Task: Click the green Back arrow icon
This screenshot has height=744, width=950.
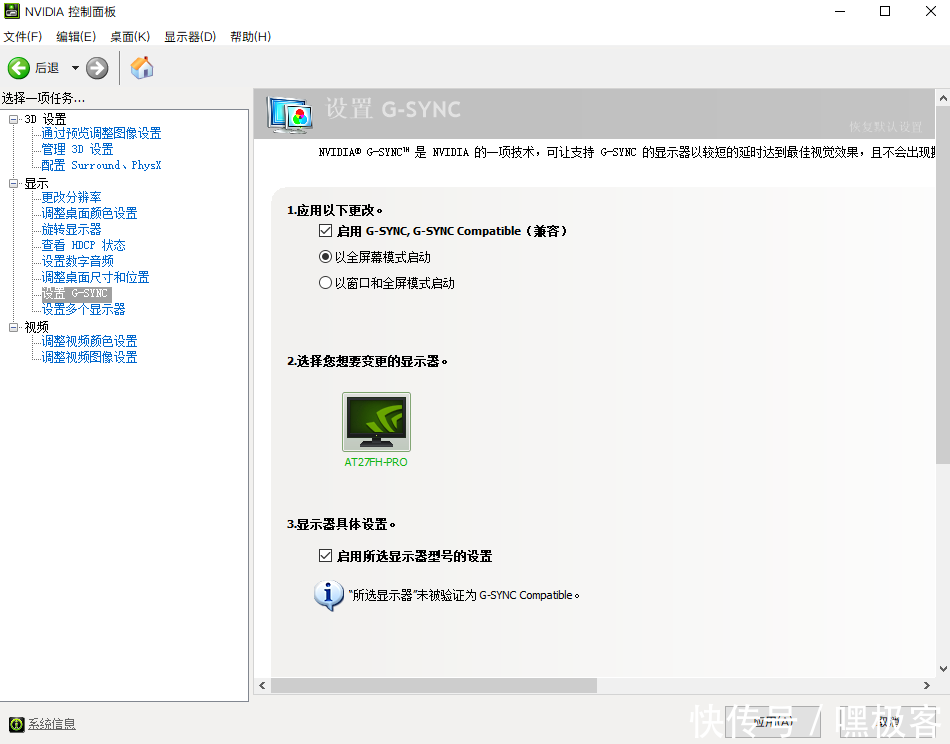Action: tap(19, 68)
